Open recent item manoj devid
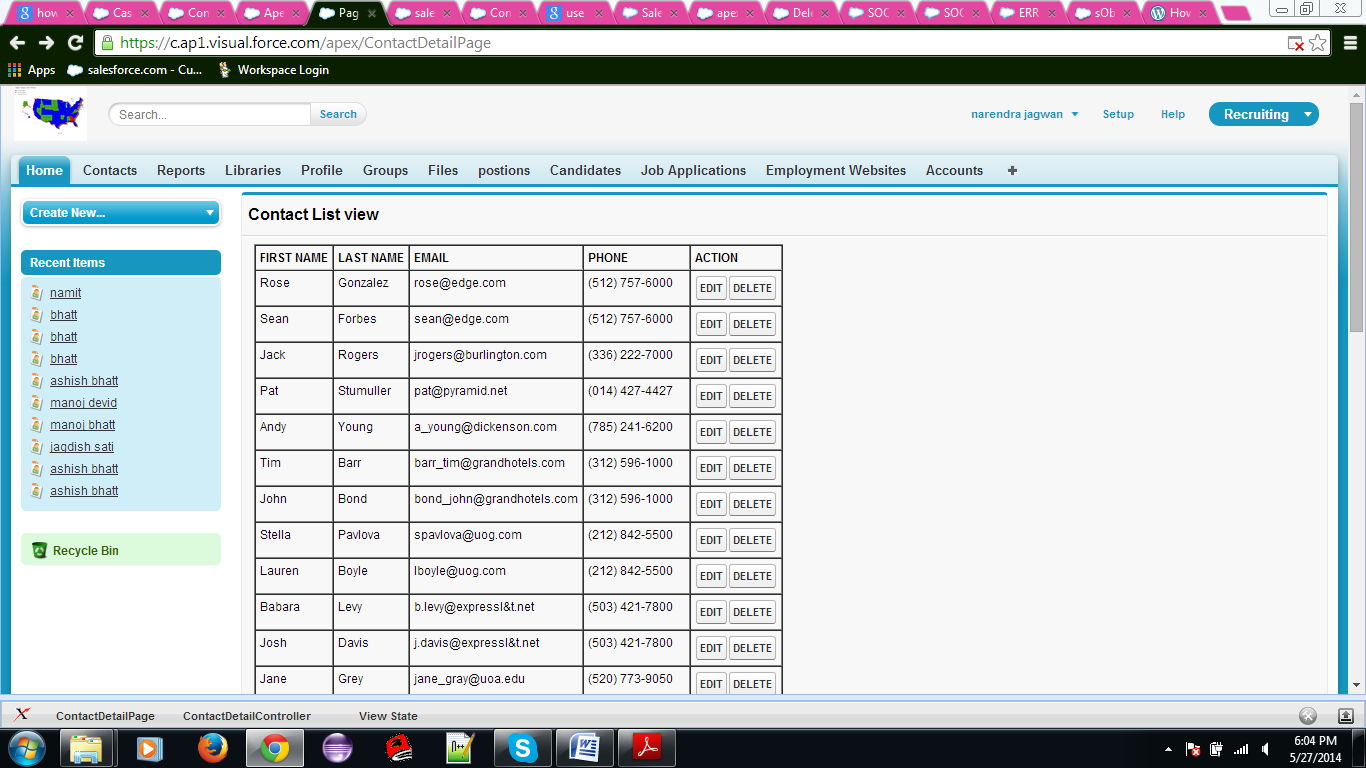The image size is (1366, 768). (x=83, y=403)
